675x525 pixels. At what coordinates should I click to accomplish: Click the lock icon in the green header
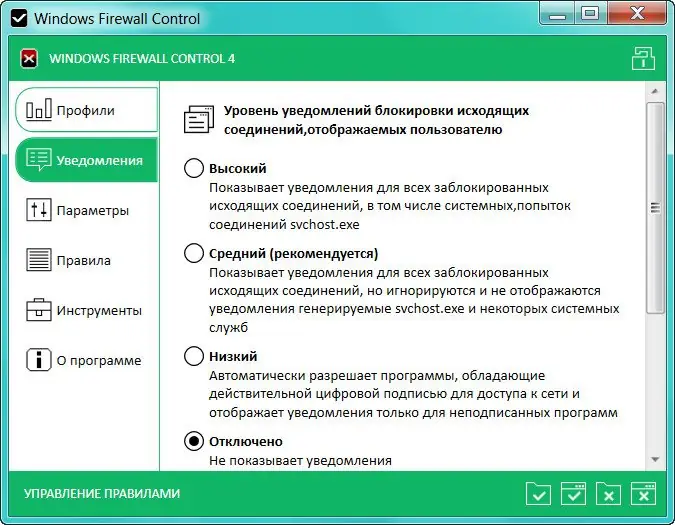[643, 59]
